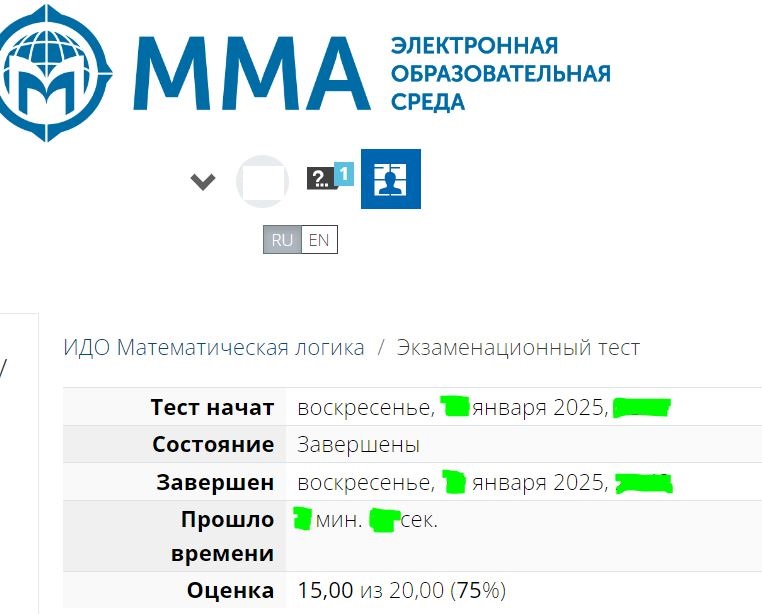This screenshot has height=614, width=762.
Task: Click the large MMA wordmark
Action: coord(252,73)
